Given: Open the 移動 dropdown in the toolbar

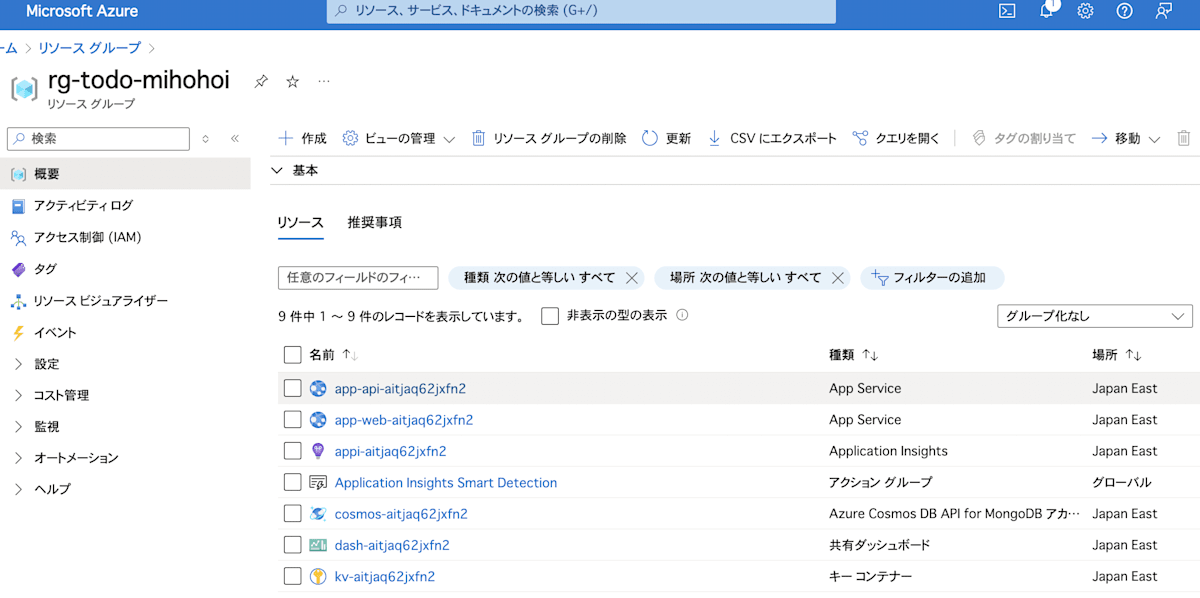Looking at the screenshot, I should pos(1125,138).
